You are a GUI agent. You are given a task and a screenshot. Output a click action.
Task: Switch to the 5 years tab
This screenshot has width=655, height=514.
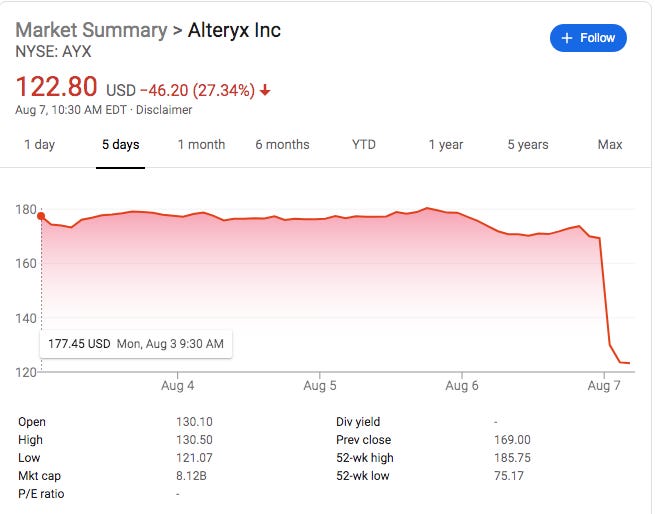[528, 145]
